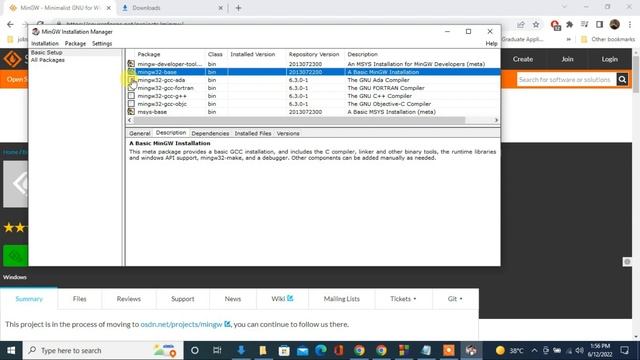Sort by the Class column header
The height and width of the screenshot is (360, 640).
point(216,54)
